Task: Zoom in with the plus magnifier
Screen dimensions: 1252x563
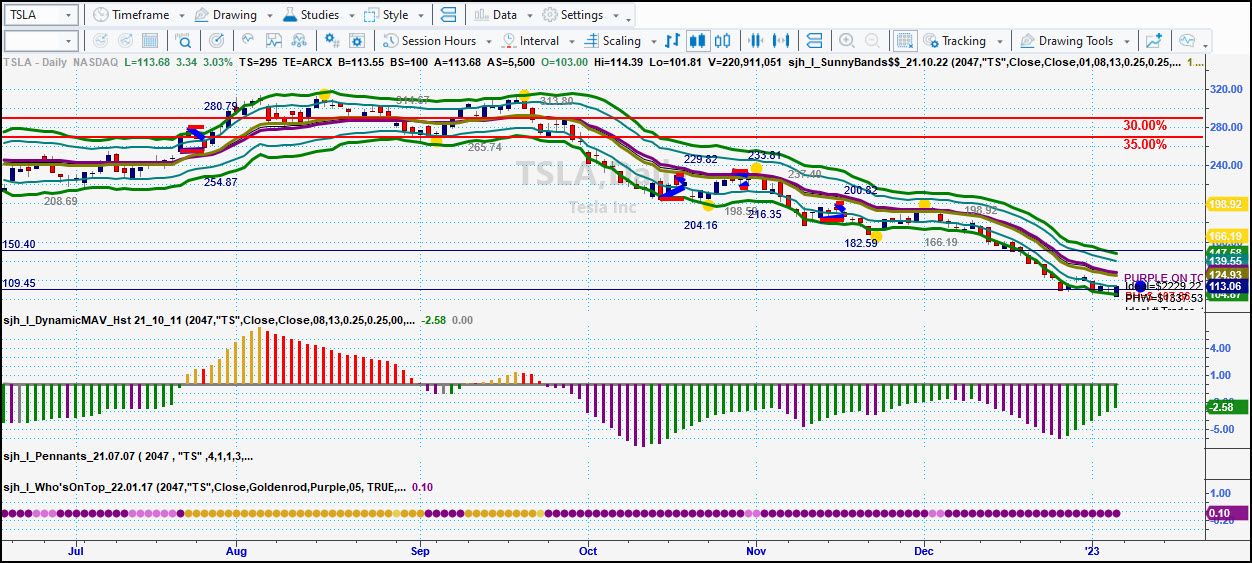Action: (x=846, y=41)
